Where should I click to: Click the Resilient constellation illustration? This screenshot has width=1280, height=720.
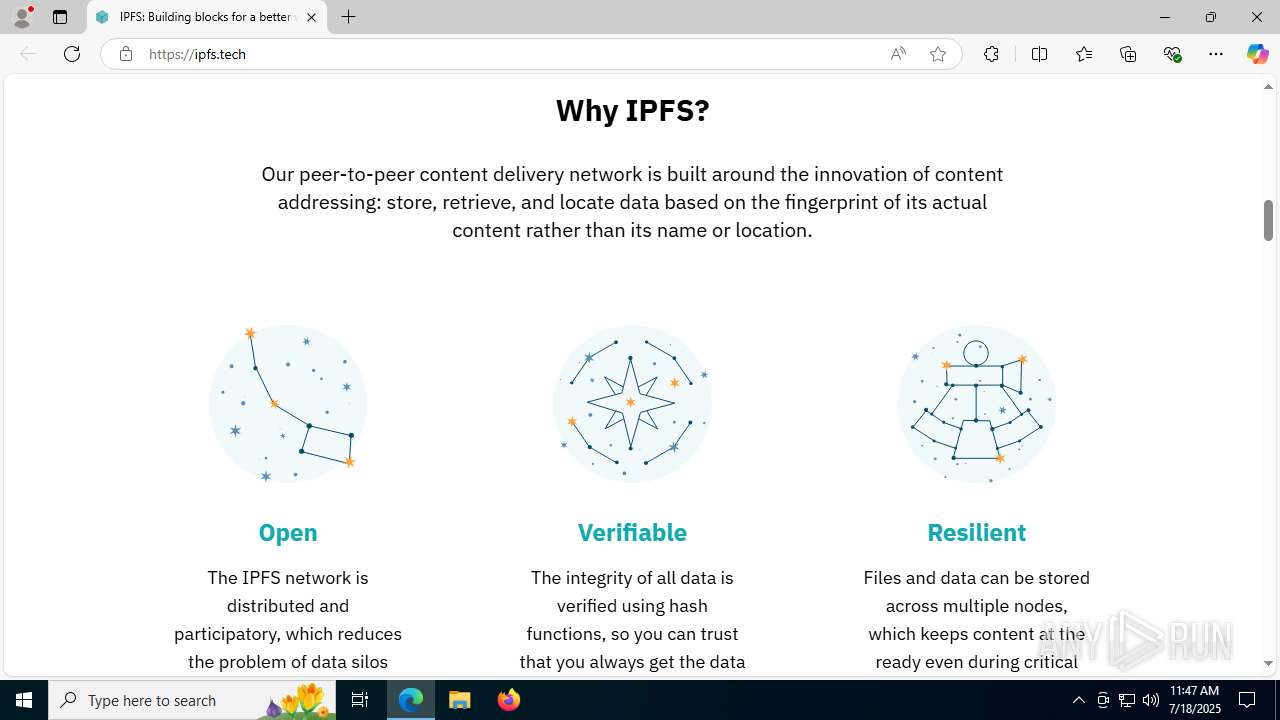pyautogui.click(x=976, y=403)
